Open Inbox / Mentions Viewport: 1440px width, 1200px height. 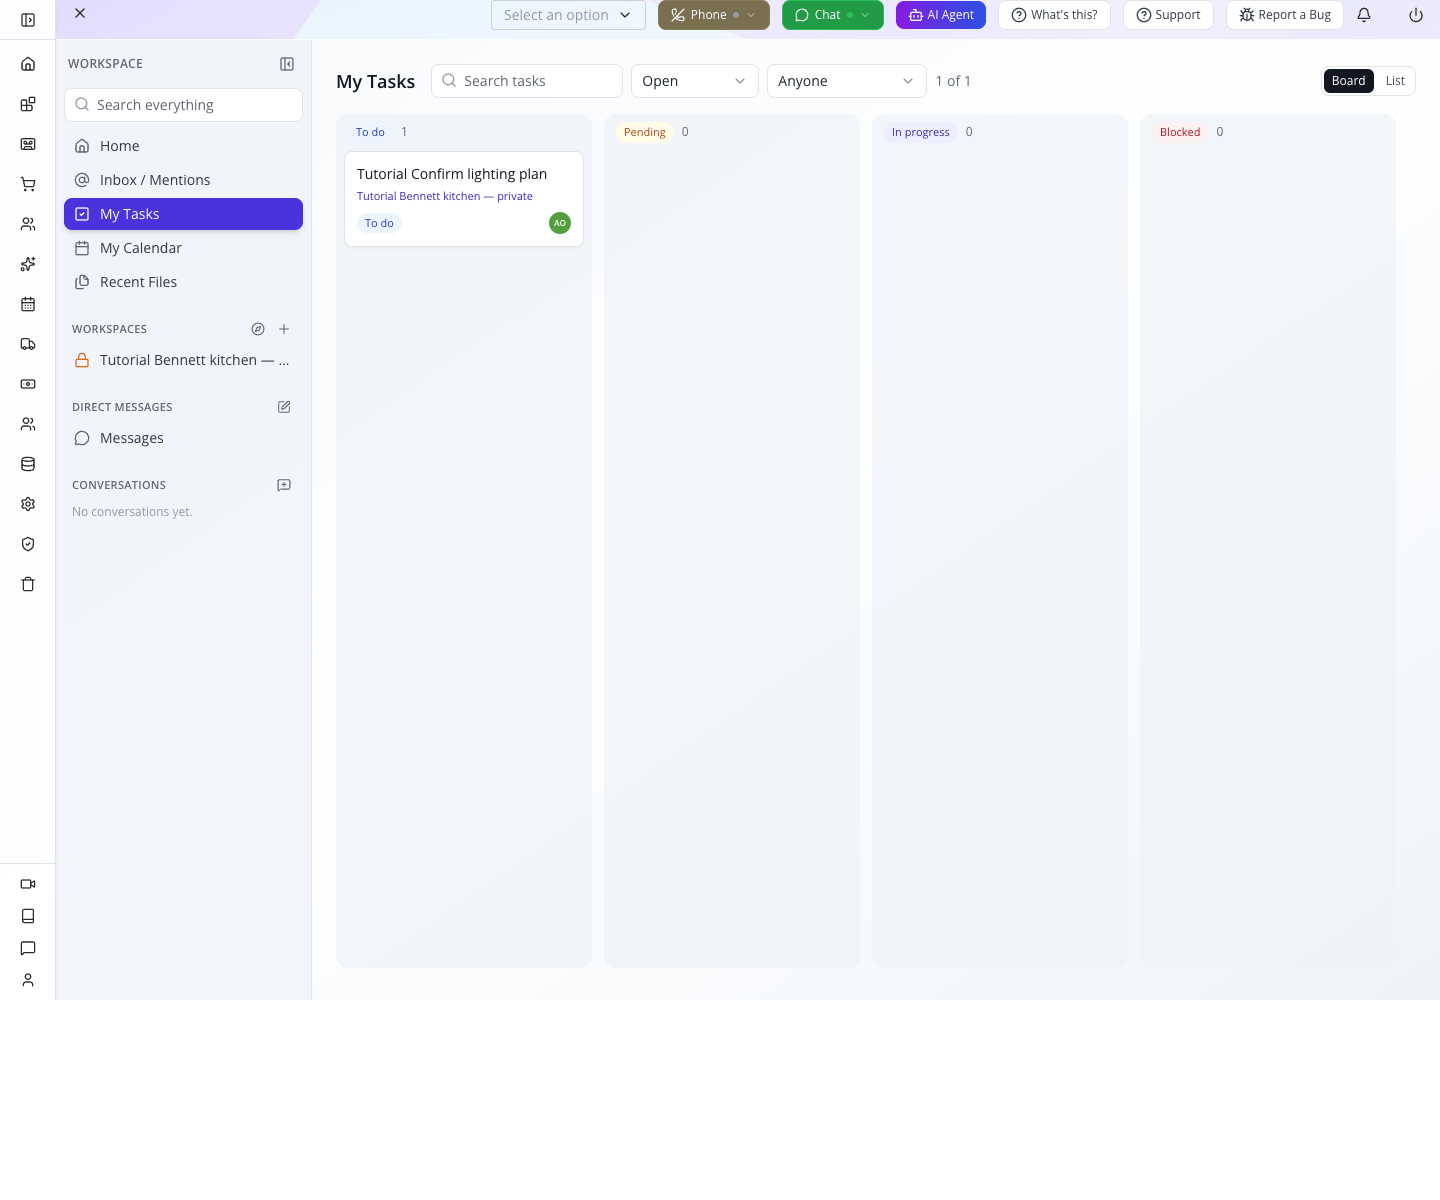183,180
